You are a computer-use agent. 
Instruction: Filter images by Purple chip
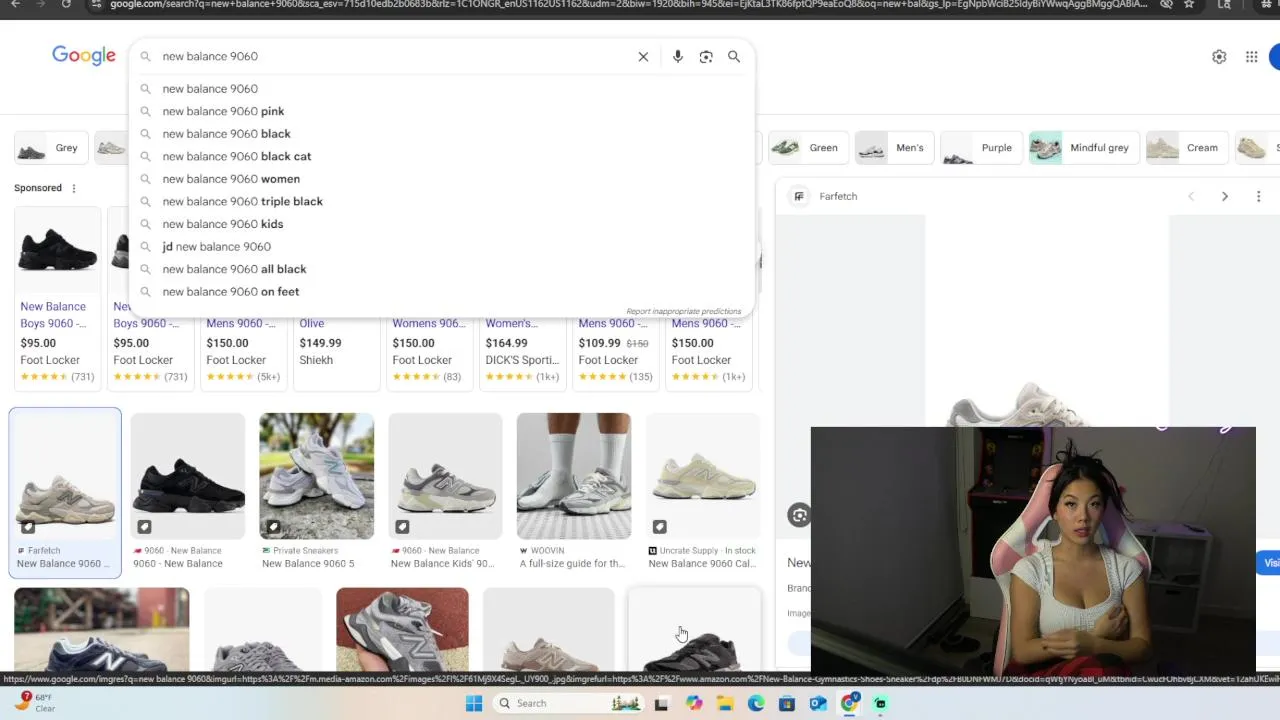[x=981, y=148]
